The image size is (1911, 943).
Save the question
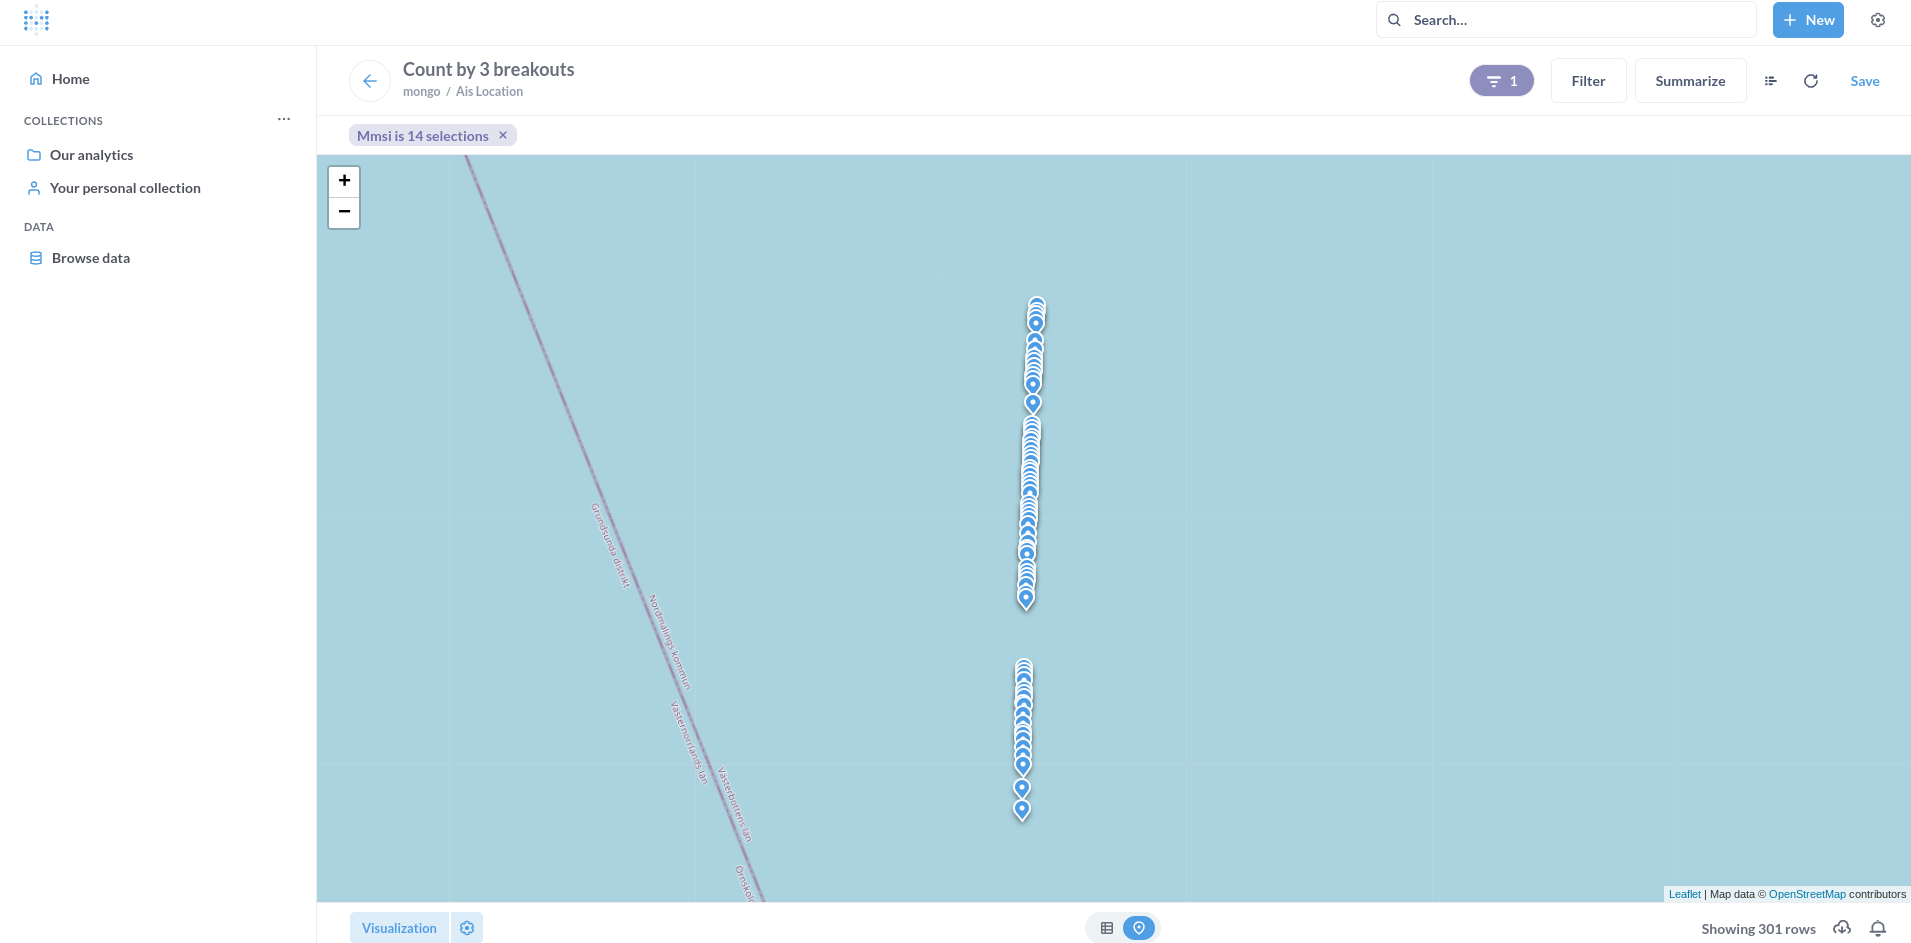(1864, 81)
